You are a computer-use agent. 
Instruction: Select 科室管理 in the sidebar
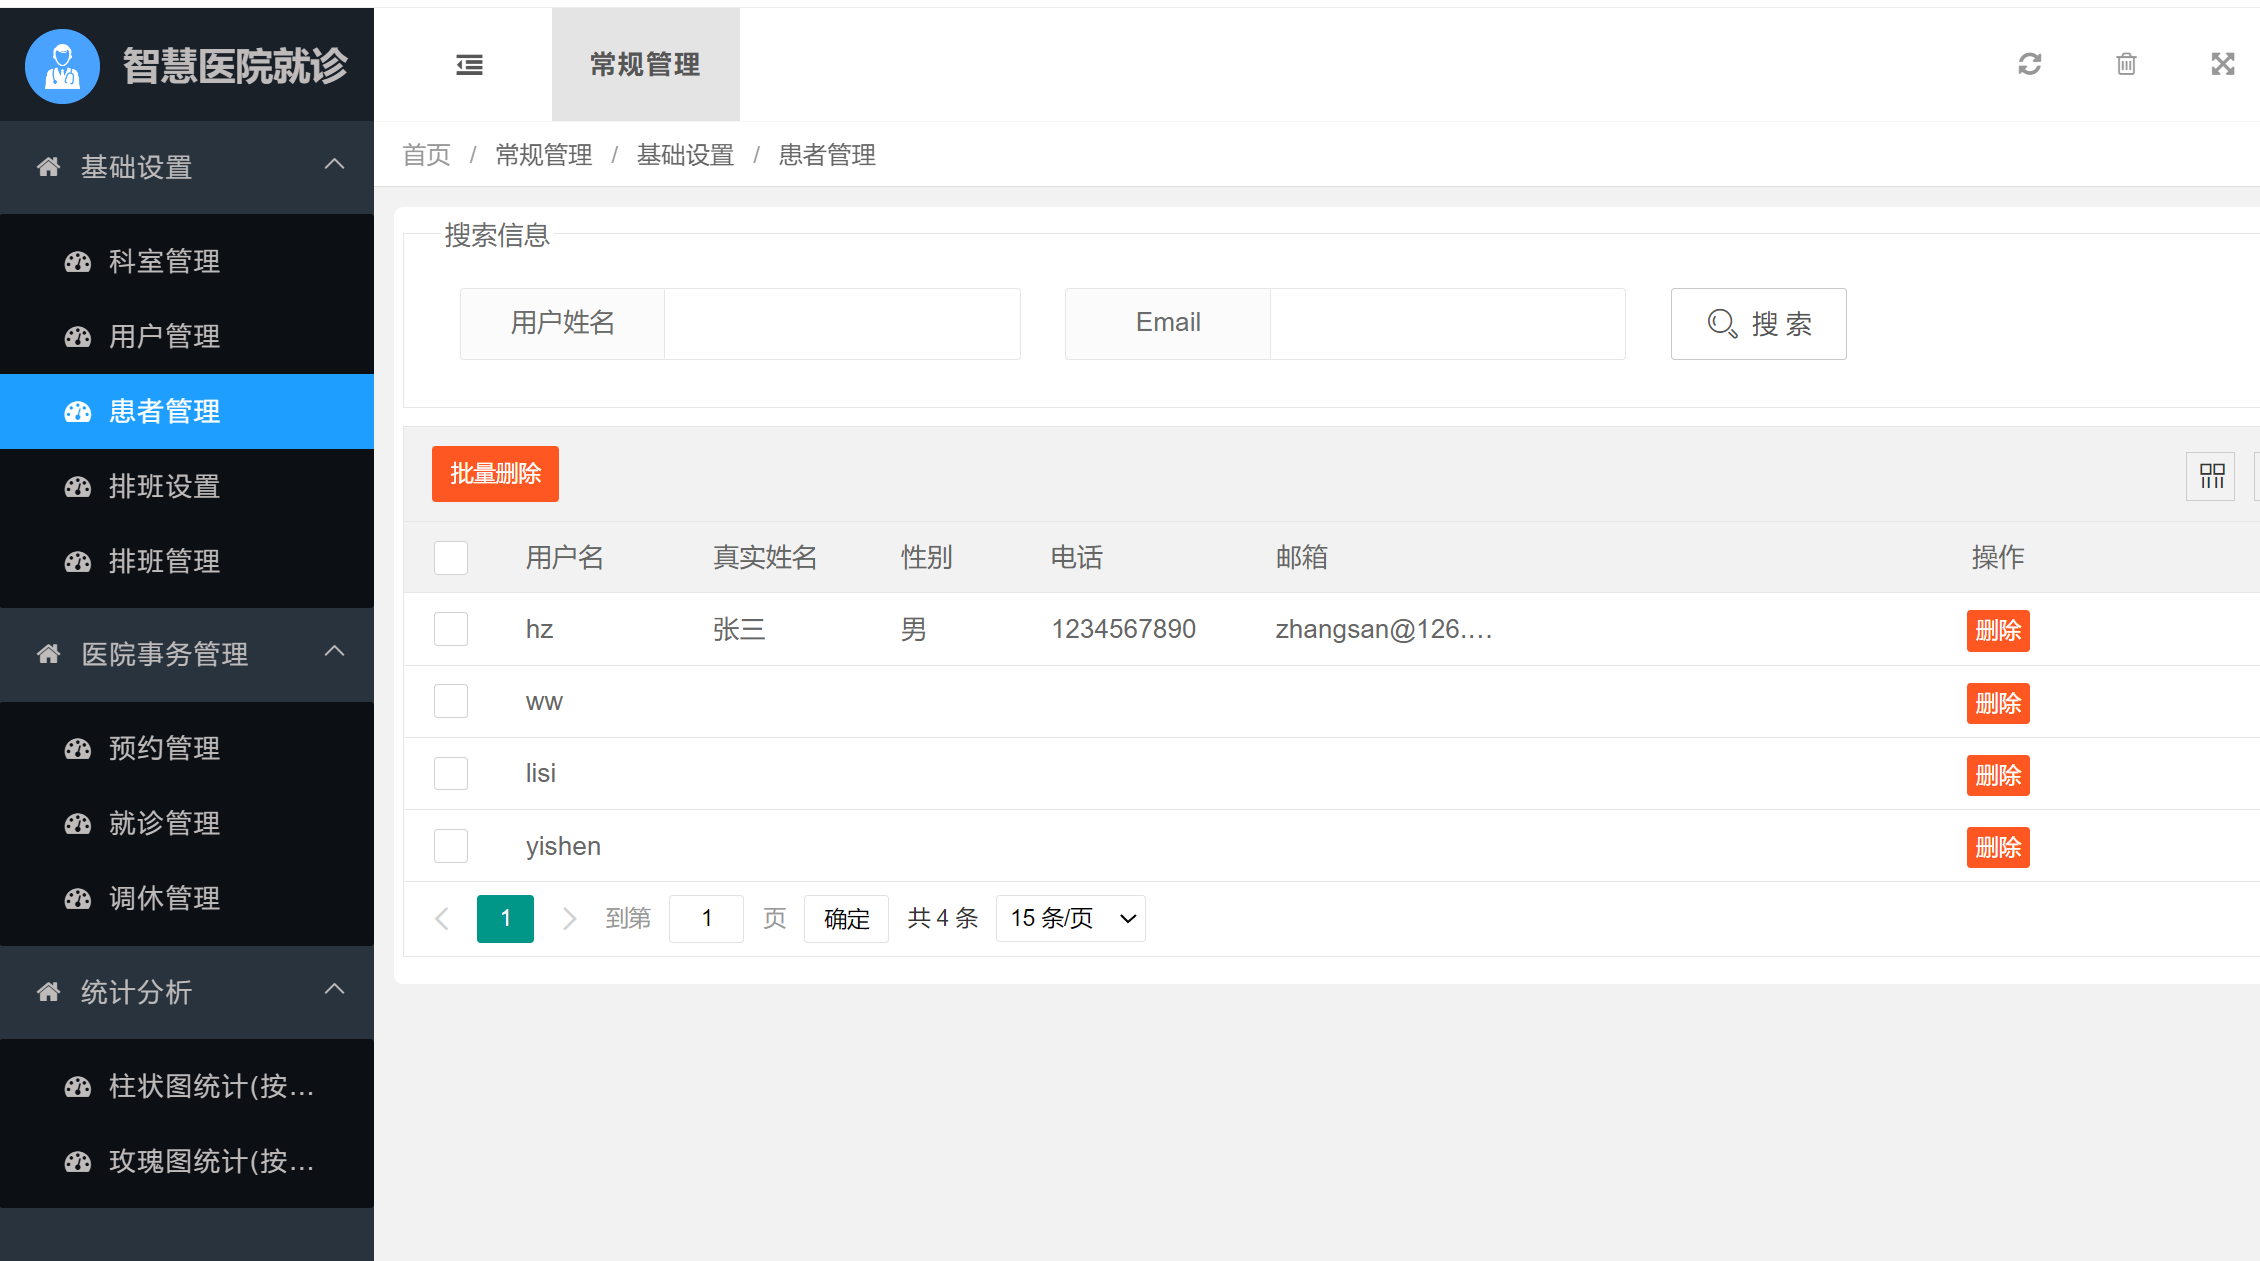coord(164,262)
